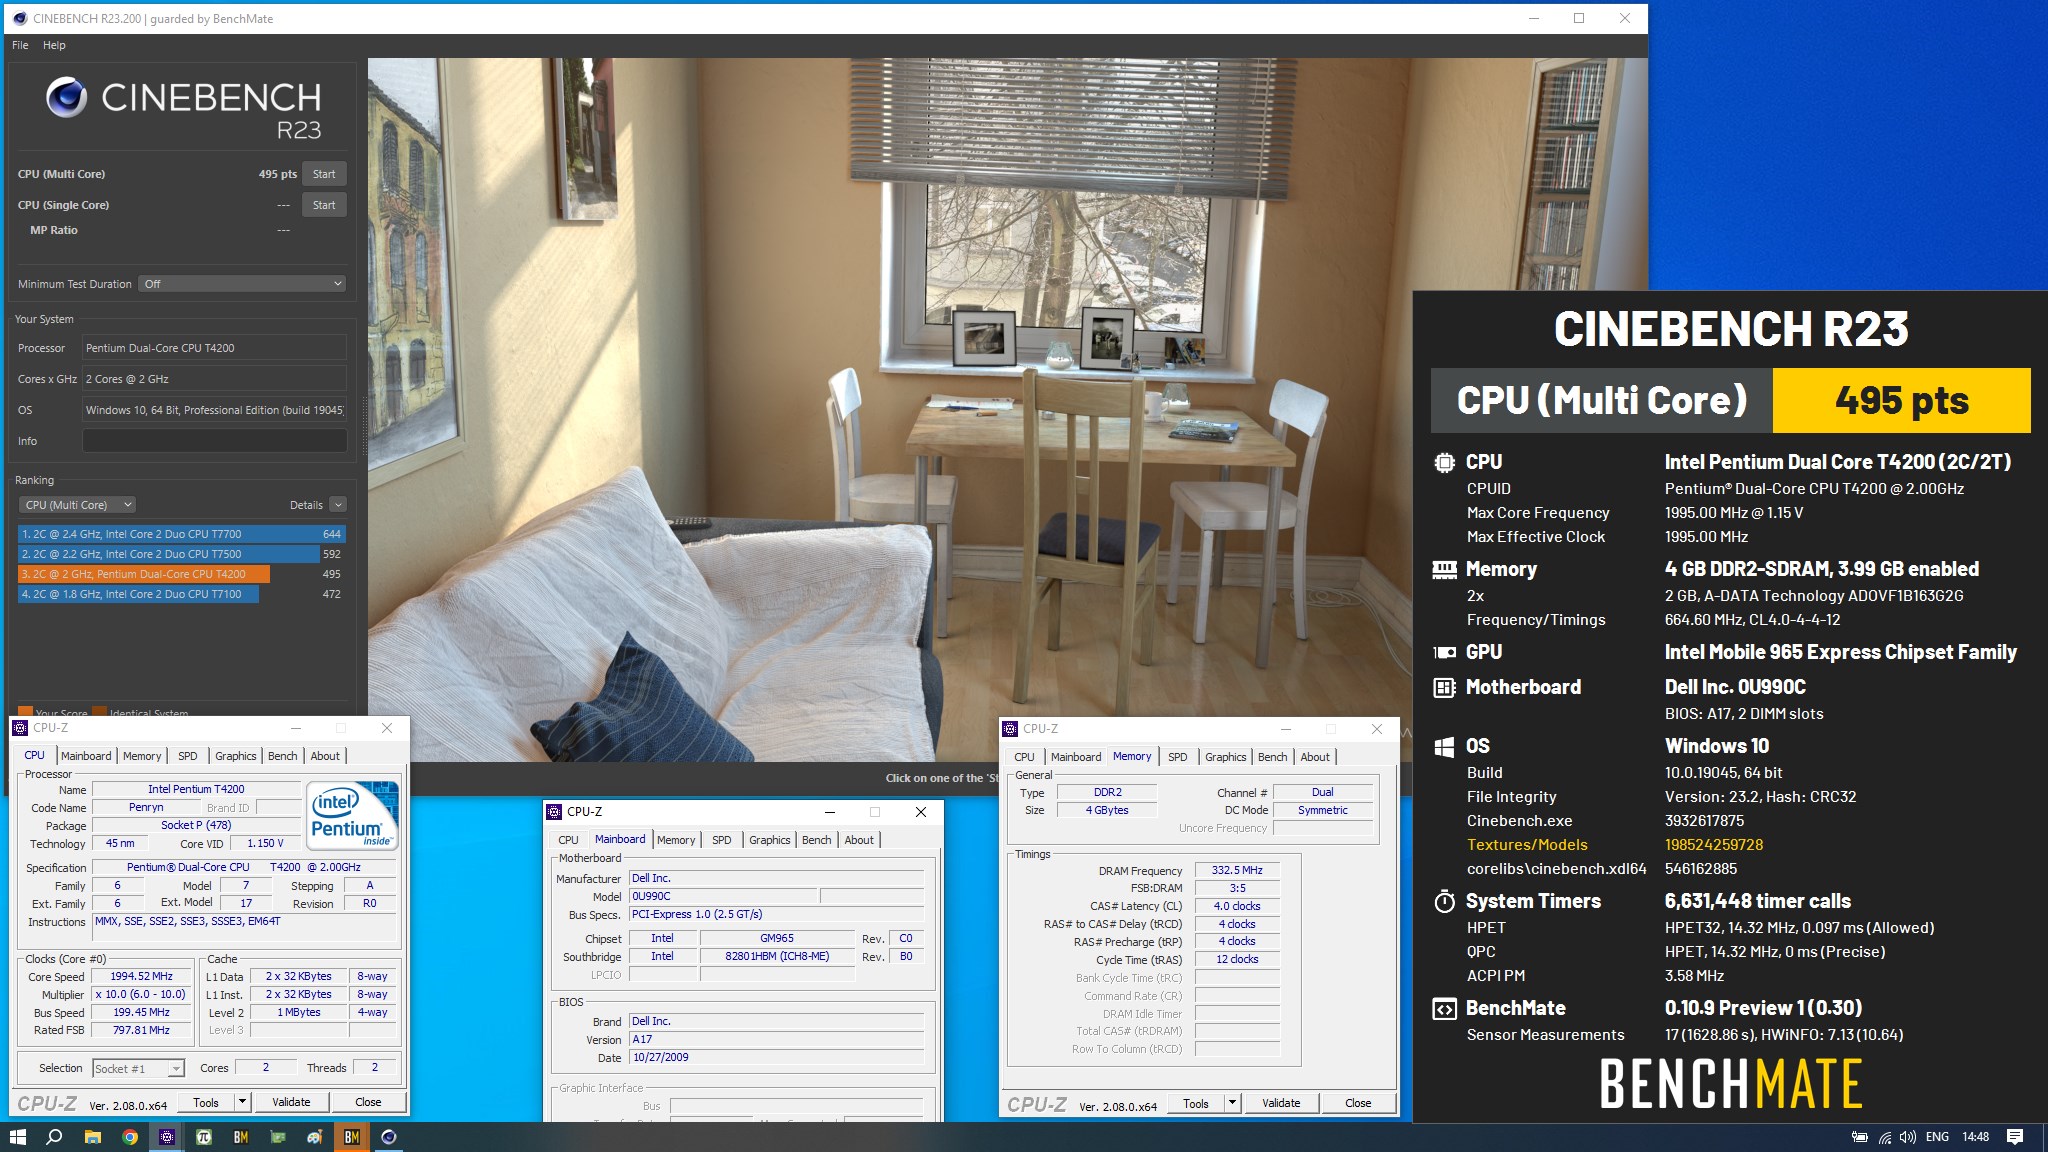2048x1152 pixels.
Task: Click Validate in CPU-Z Memory window
Action: tap(1281, 1103)
